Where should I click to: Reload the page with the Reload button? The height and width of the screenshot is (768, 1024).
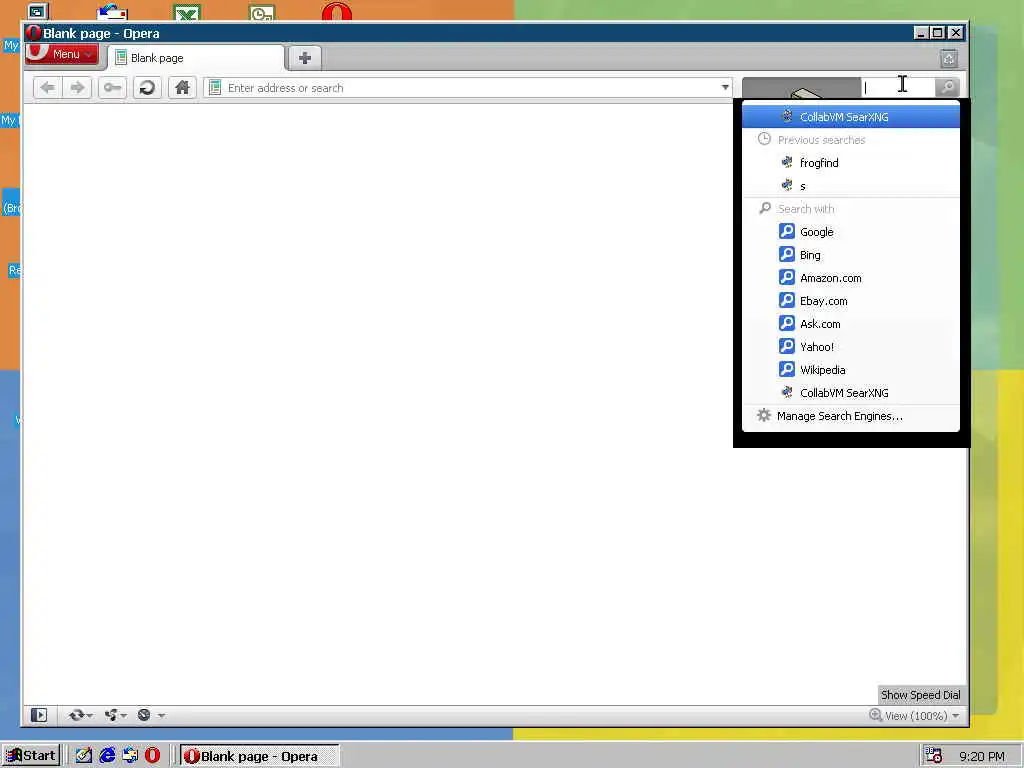click(147, 88)
